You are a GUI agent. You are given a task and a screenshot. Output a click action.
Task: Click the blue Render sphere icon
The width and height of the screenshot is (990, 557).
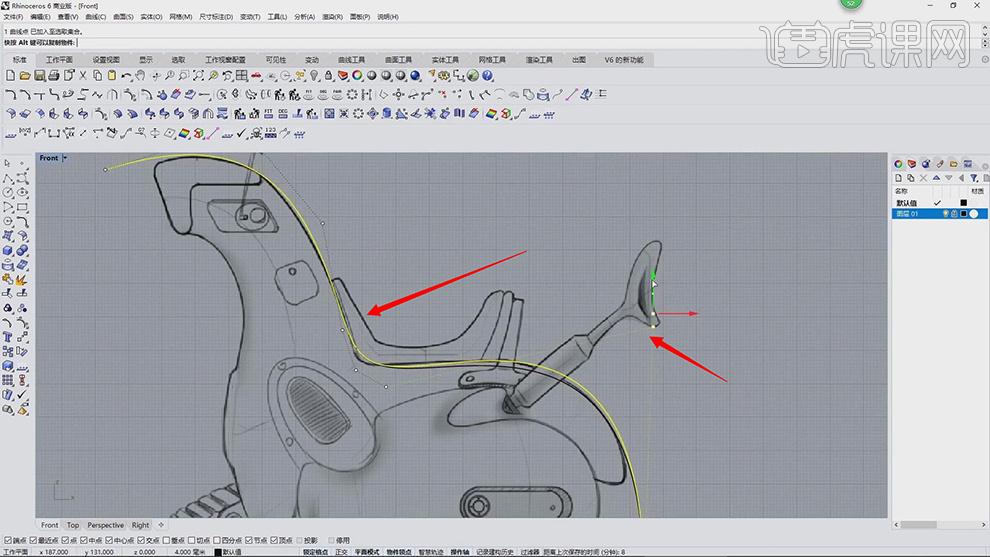coord(415,76)
